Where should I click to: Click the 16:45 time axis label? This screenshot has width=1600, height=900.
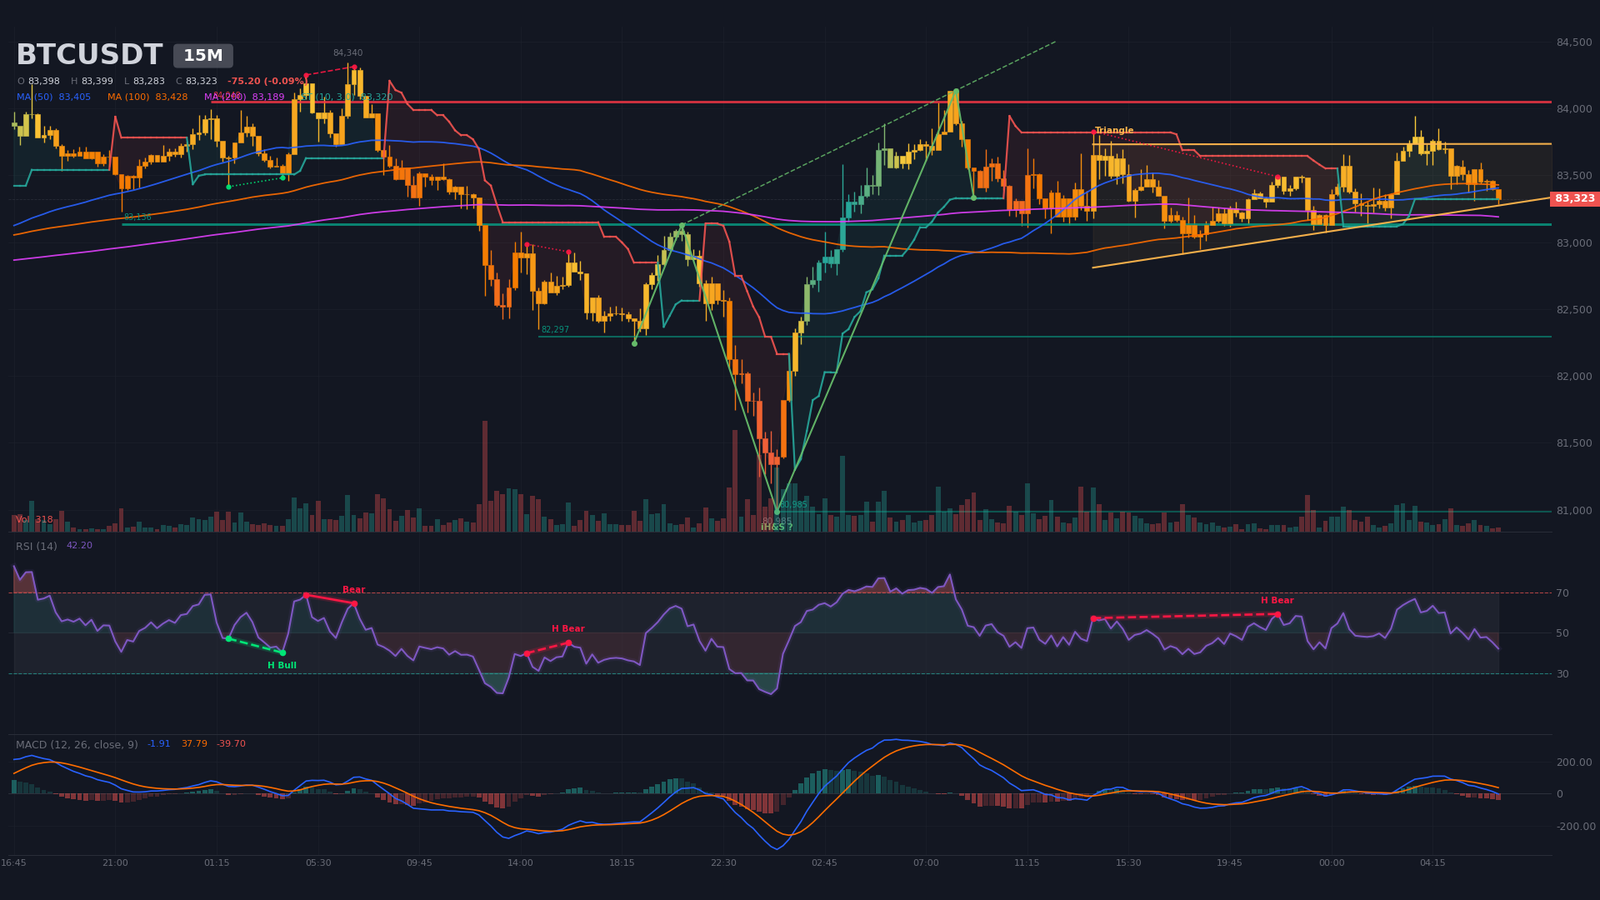coord(14,863)
